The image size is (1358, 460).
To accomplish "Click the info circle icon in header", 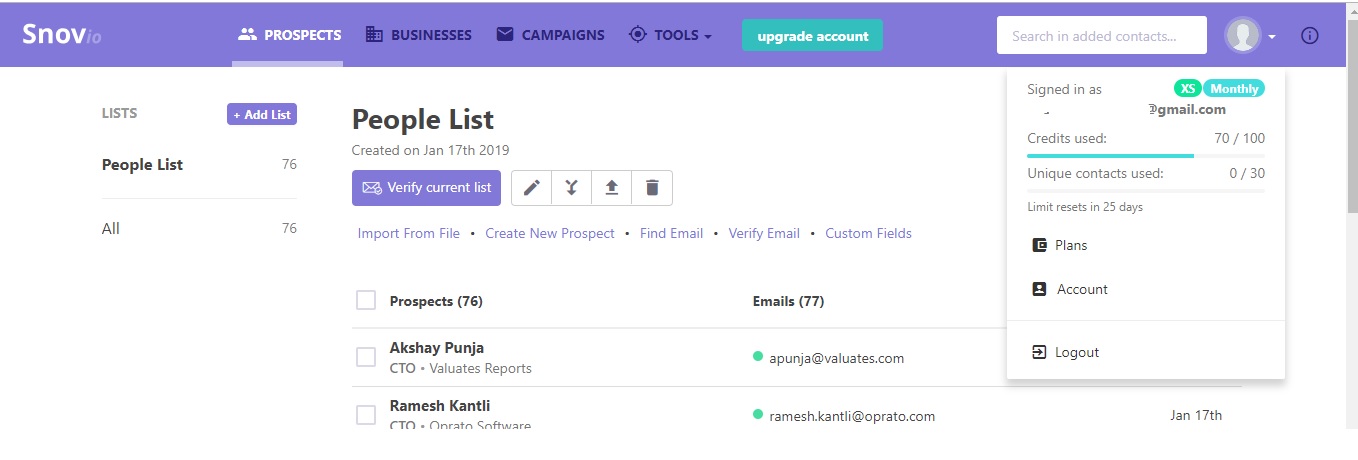I will 1309,36.
